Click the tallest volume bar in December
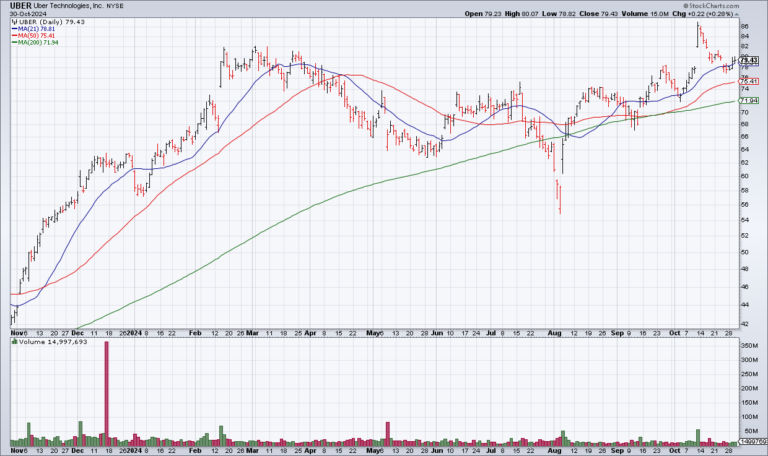This screenshot has width=768, height=456. point(106,398)
